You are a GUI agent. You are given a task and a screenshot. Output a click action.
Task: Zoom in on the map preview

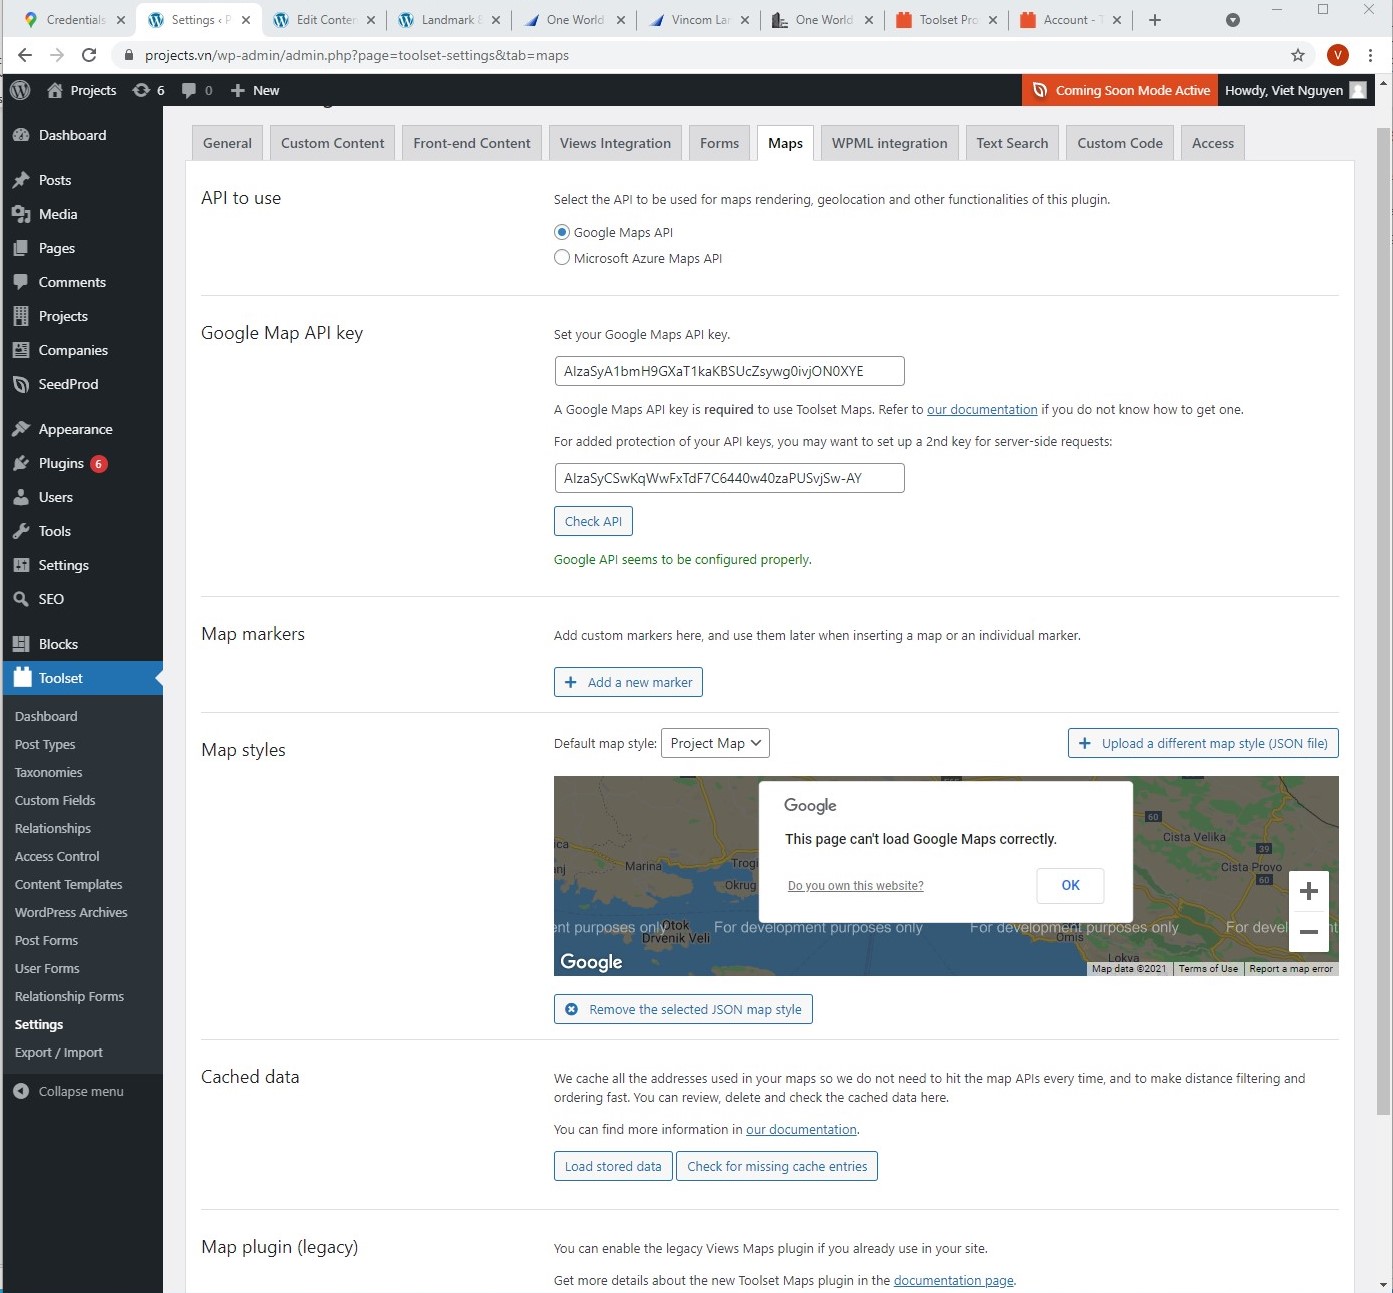pos(1308,891)
